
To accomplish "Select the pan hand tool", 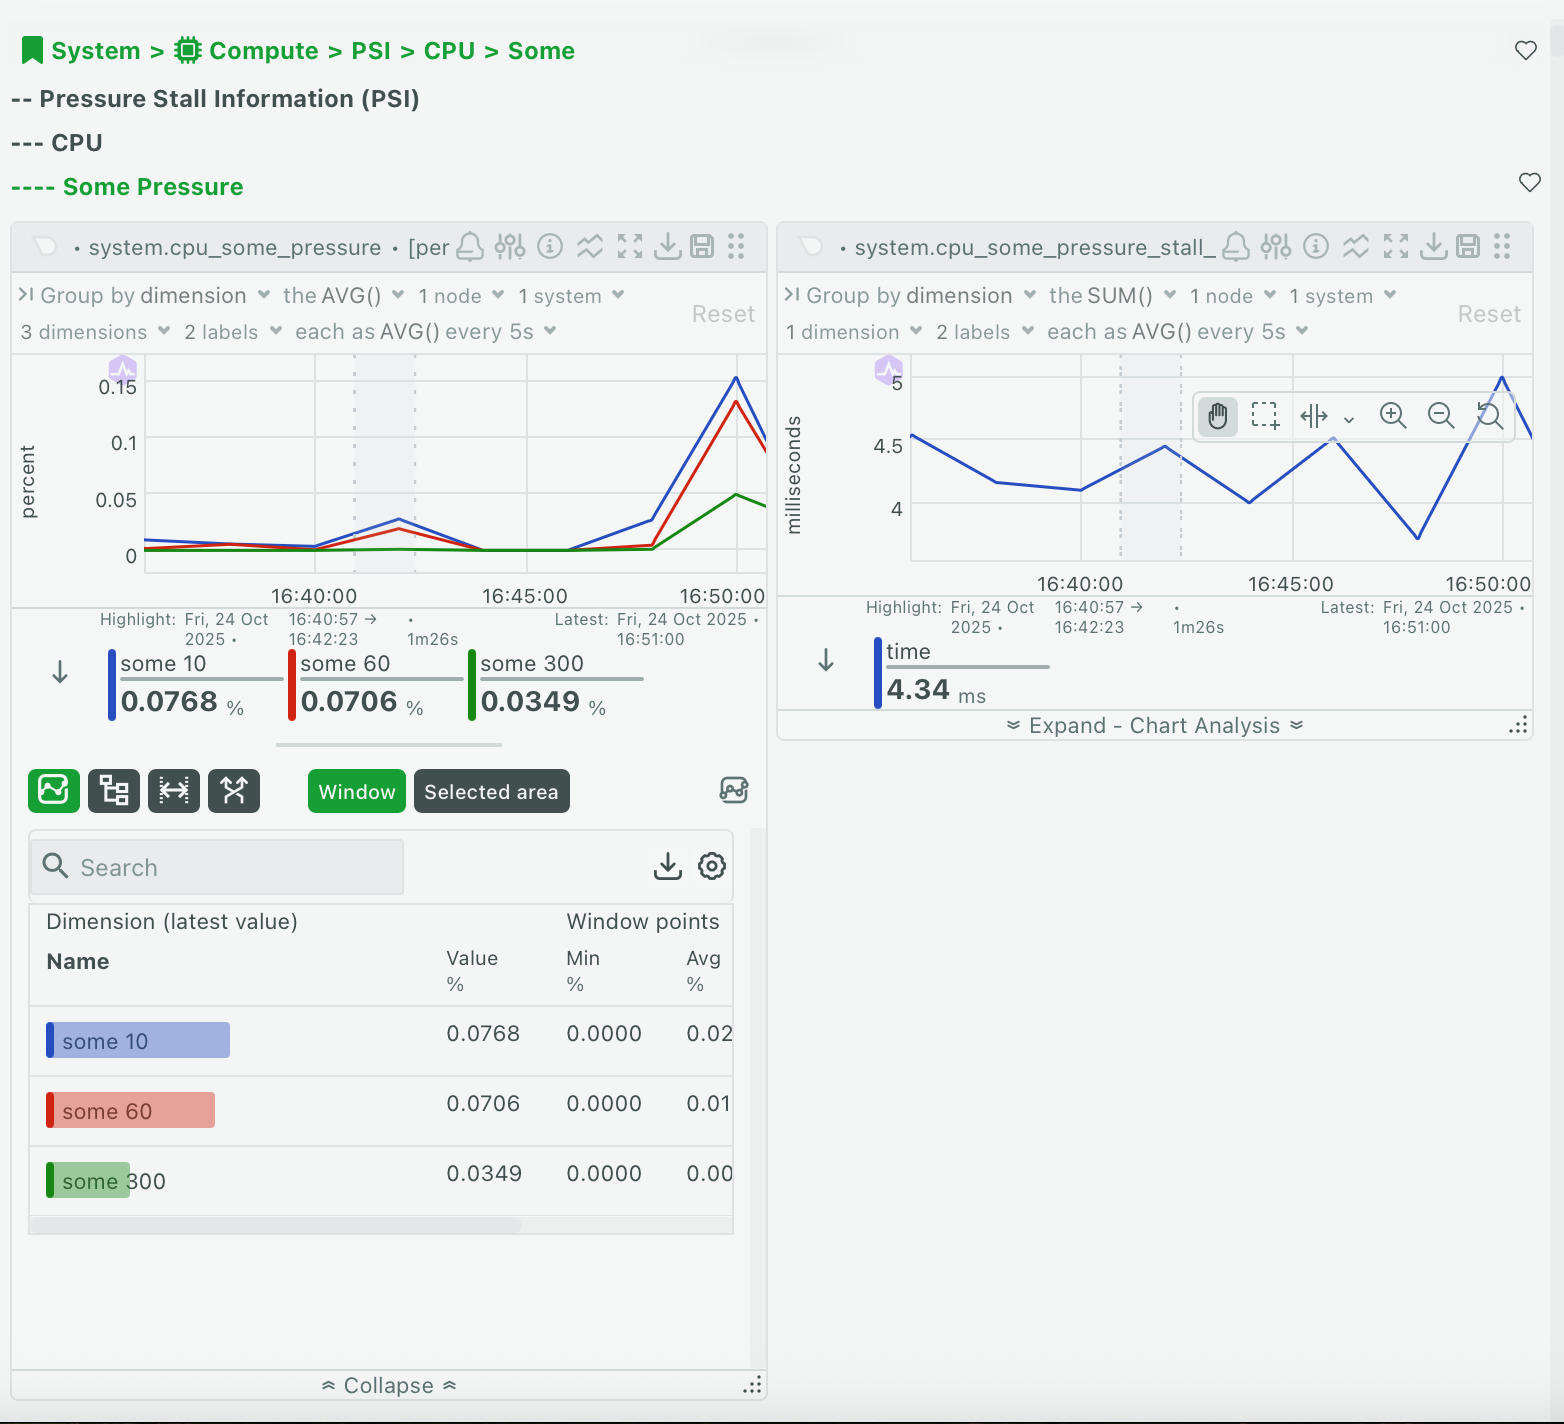I will pyautogui.click(x=1218, y=416).
